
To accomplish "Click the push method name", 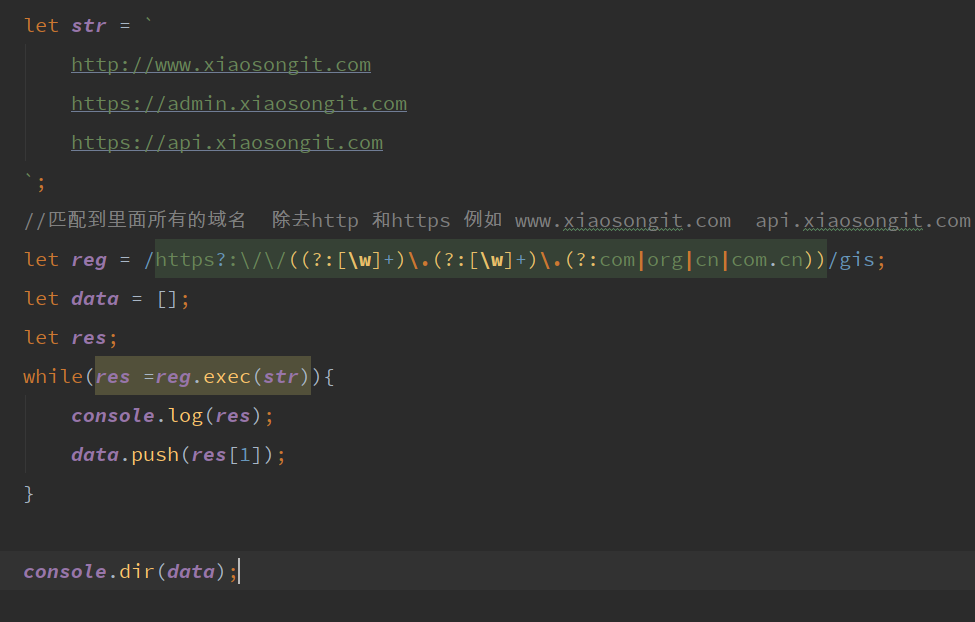I will 155,455.
